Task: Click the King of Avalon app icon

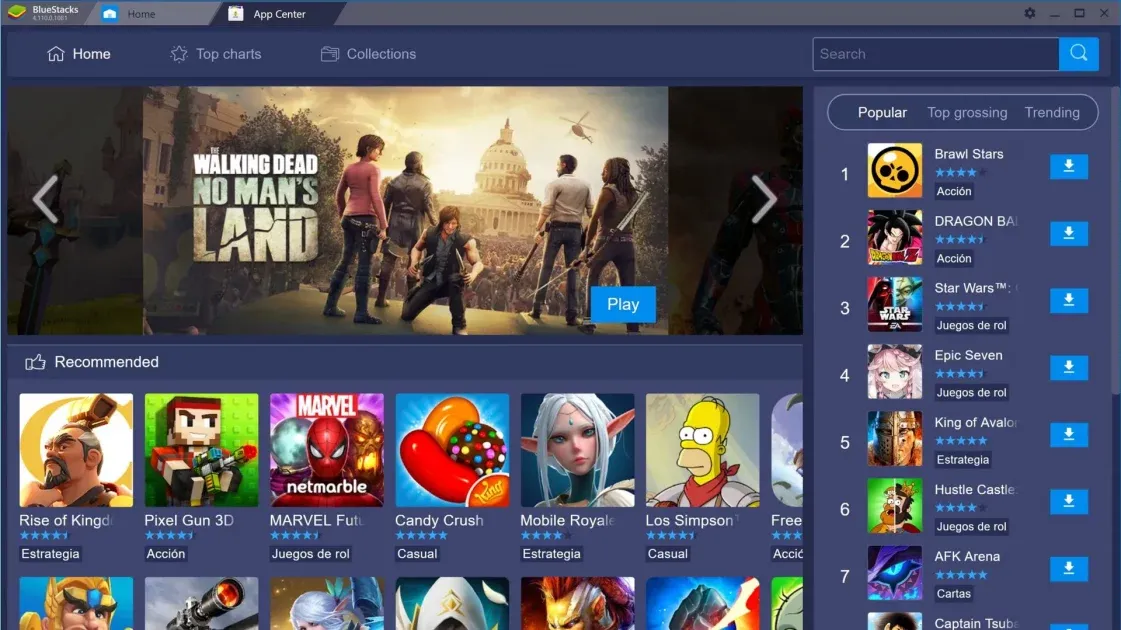Action: click(894, 439)
